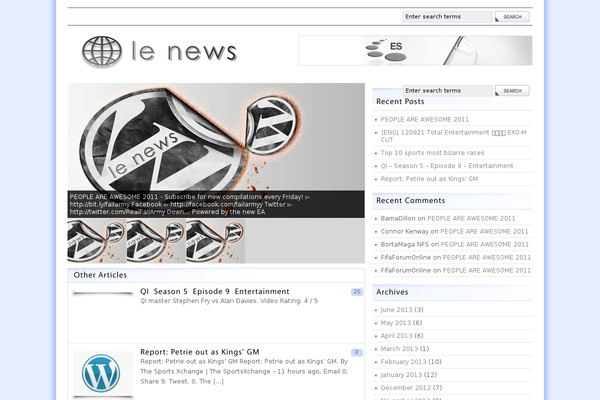Open the December 2012 archive
This screenshot has height=400, width=600.
click(x=405, y=388)
